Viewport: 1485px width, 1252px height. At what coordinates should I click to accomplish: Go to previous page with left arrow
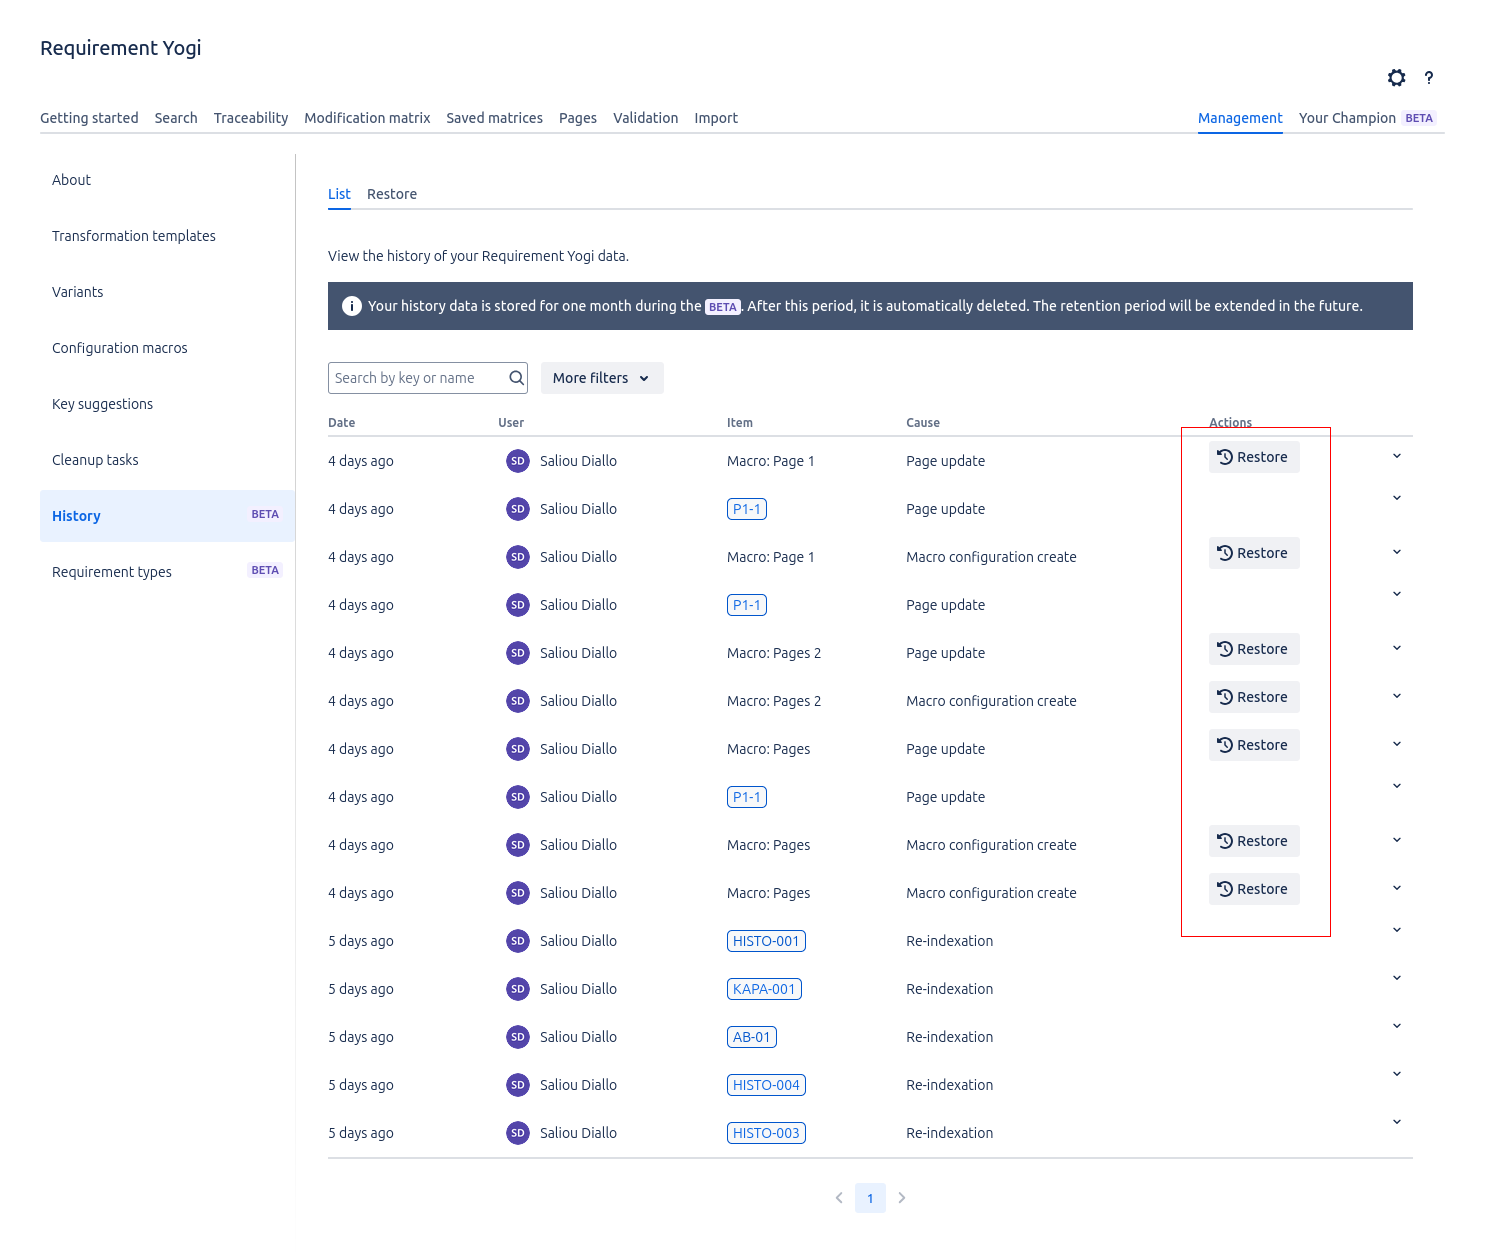[x=839, y=1198]
